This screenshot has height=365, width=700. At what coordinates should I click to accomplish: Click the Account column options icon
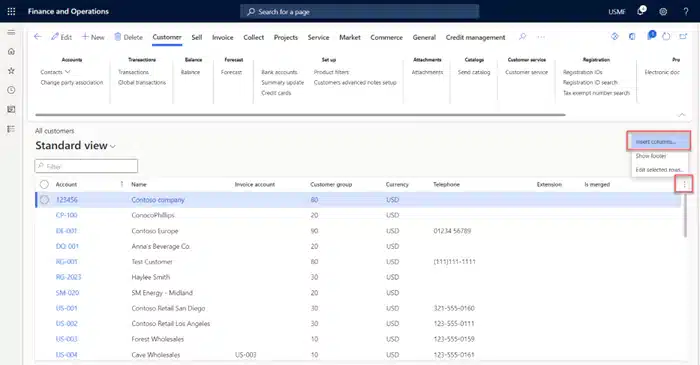pyautogui.click(x=121, y=184)
